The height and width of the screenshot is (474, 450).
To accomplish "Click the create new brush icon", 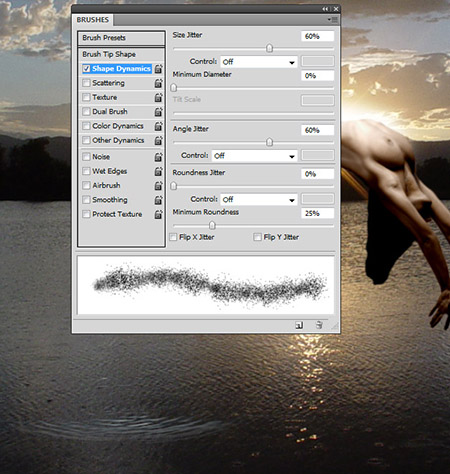I will pyautogui.click(x=299, y=325).
